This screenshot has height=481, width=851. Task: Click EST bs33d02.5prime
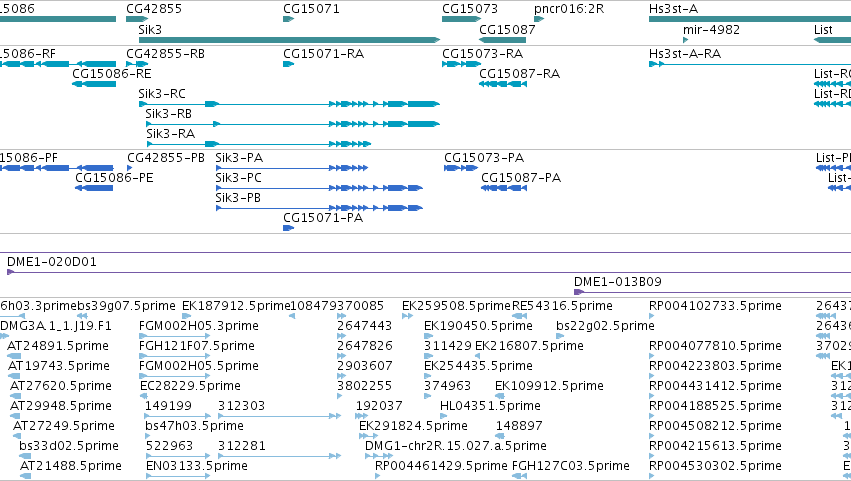[x=68, y=446]
